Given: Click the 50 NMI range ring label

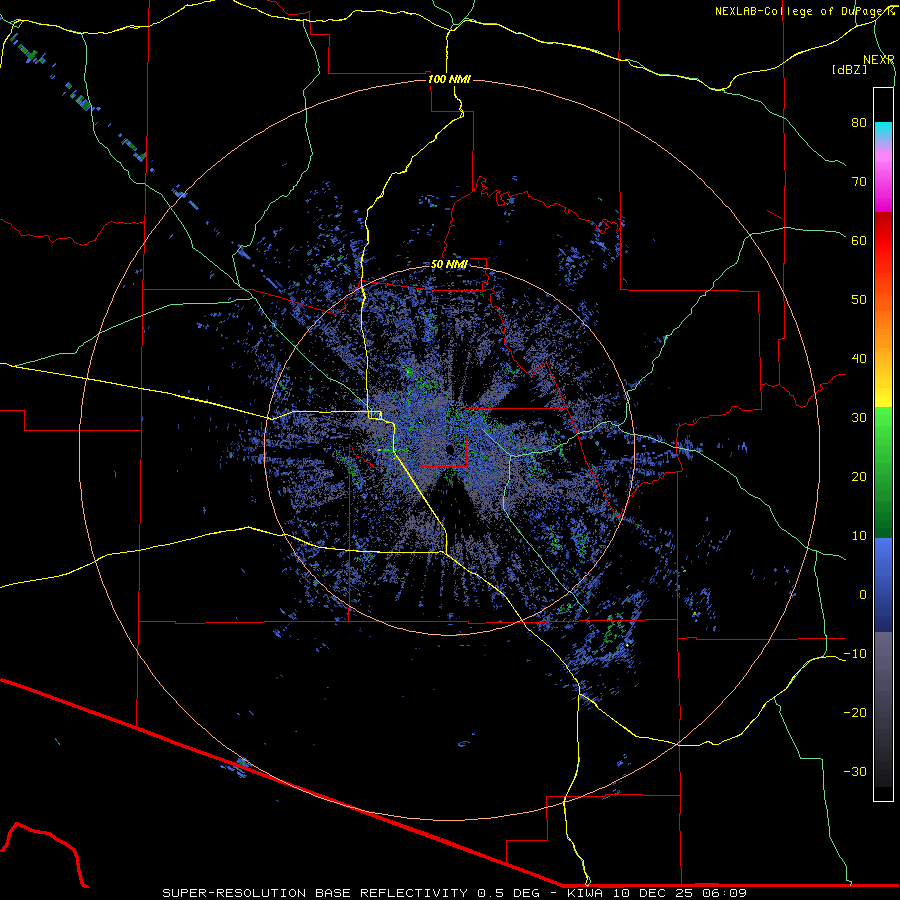Looking at the screenshot, I should tap(449, 265).
